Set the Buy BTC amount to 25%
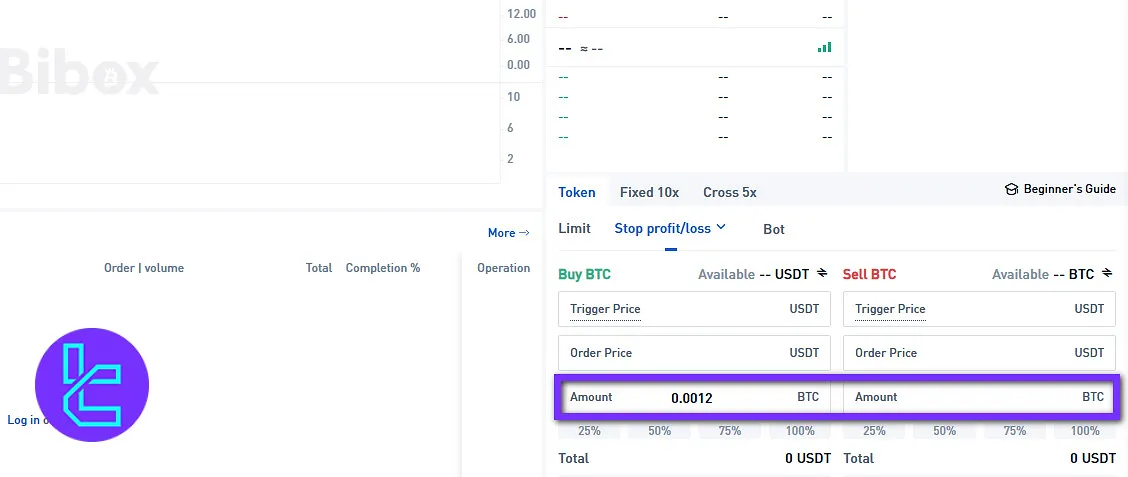 pos(589,431)
